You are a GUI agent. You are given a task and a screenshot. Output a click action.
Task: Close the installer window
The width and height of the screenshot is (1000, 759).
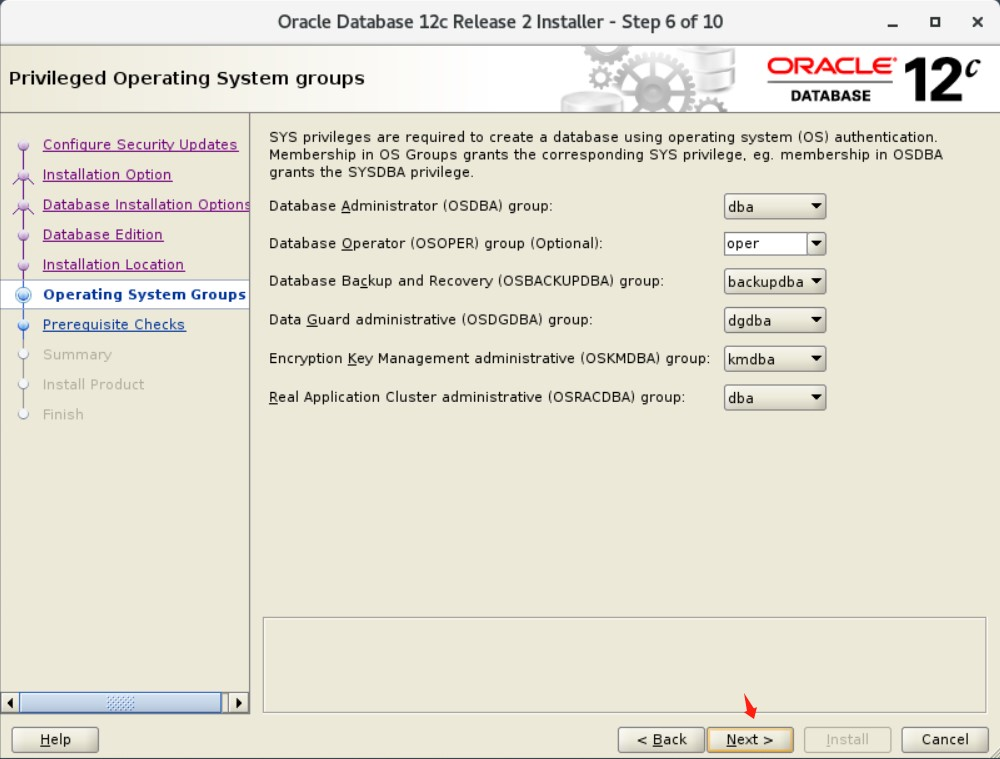tap(977, 22)
